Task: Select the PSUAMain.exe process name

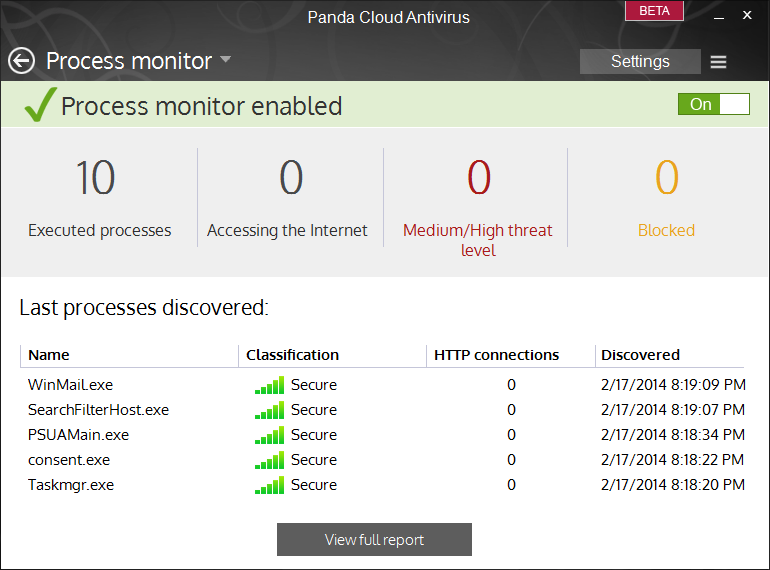Action: (x=79, y=435)
